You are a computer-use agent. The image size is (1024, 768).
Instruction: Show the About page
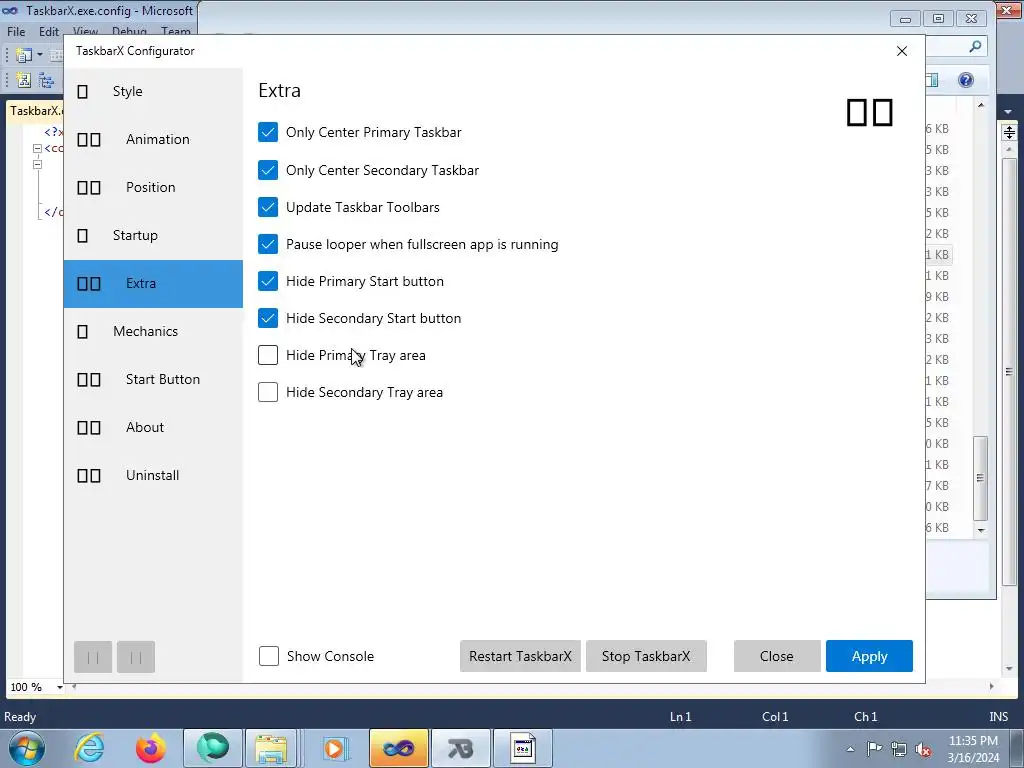153,427
